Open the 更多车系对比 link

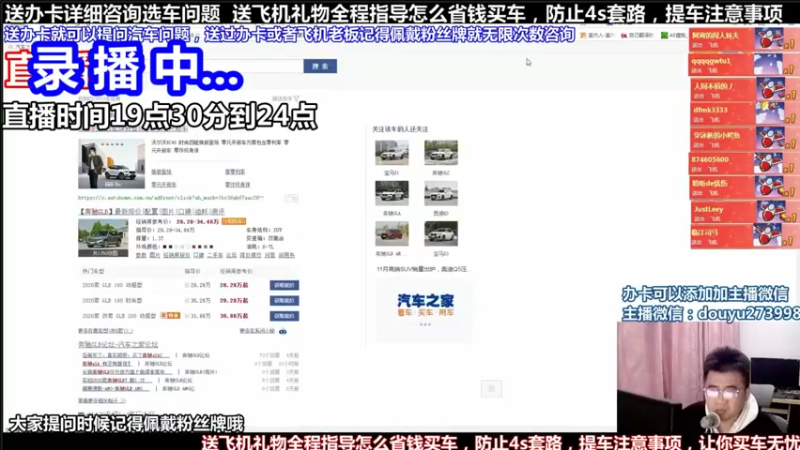[257, 331]
